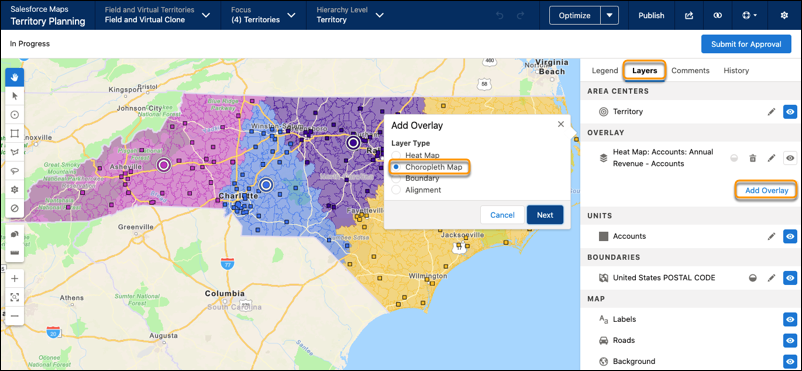Image resolution: width=802 pixels, height=371 pixels.
Task: Delete the Heat Map overlay
Action: (752, 158)
